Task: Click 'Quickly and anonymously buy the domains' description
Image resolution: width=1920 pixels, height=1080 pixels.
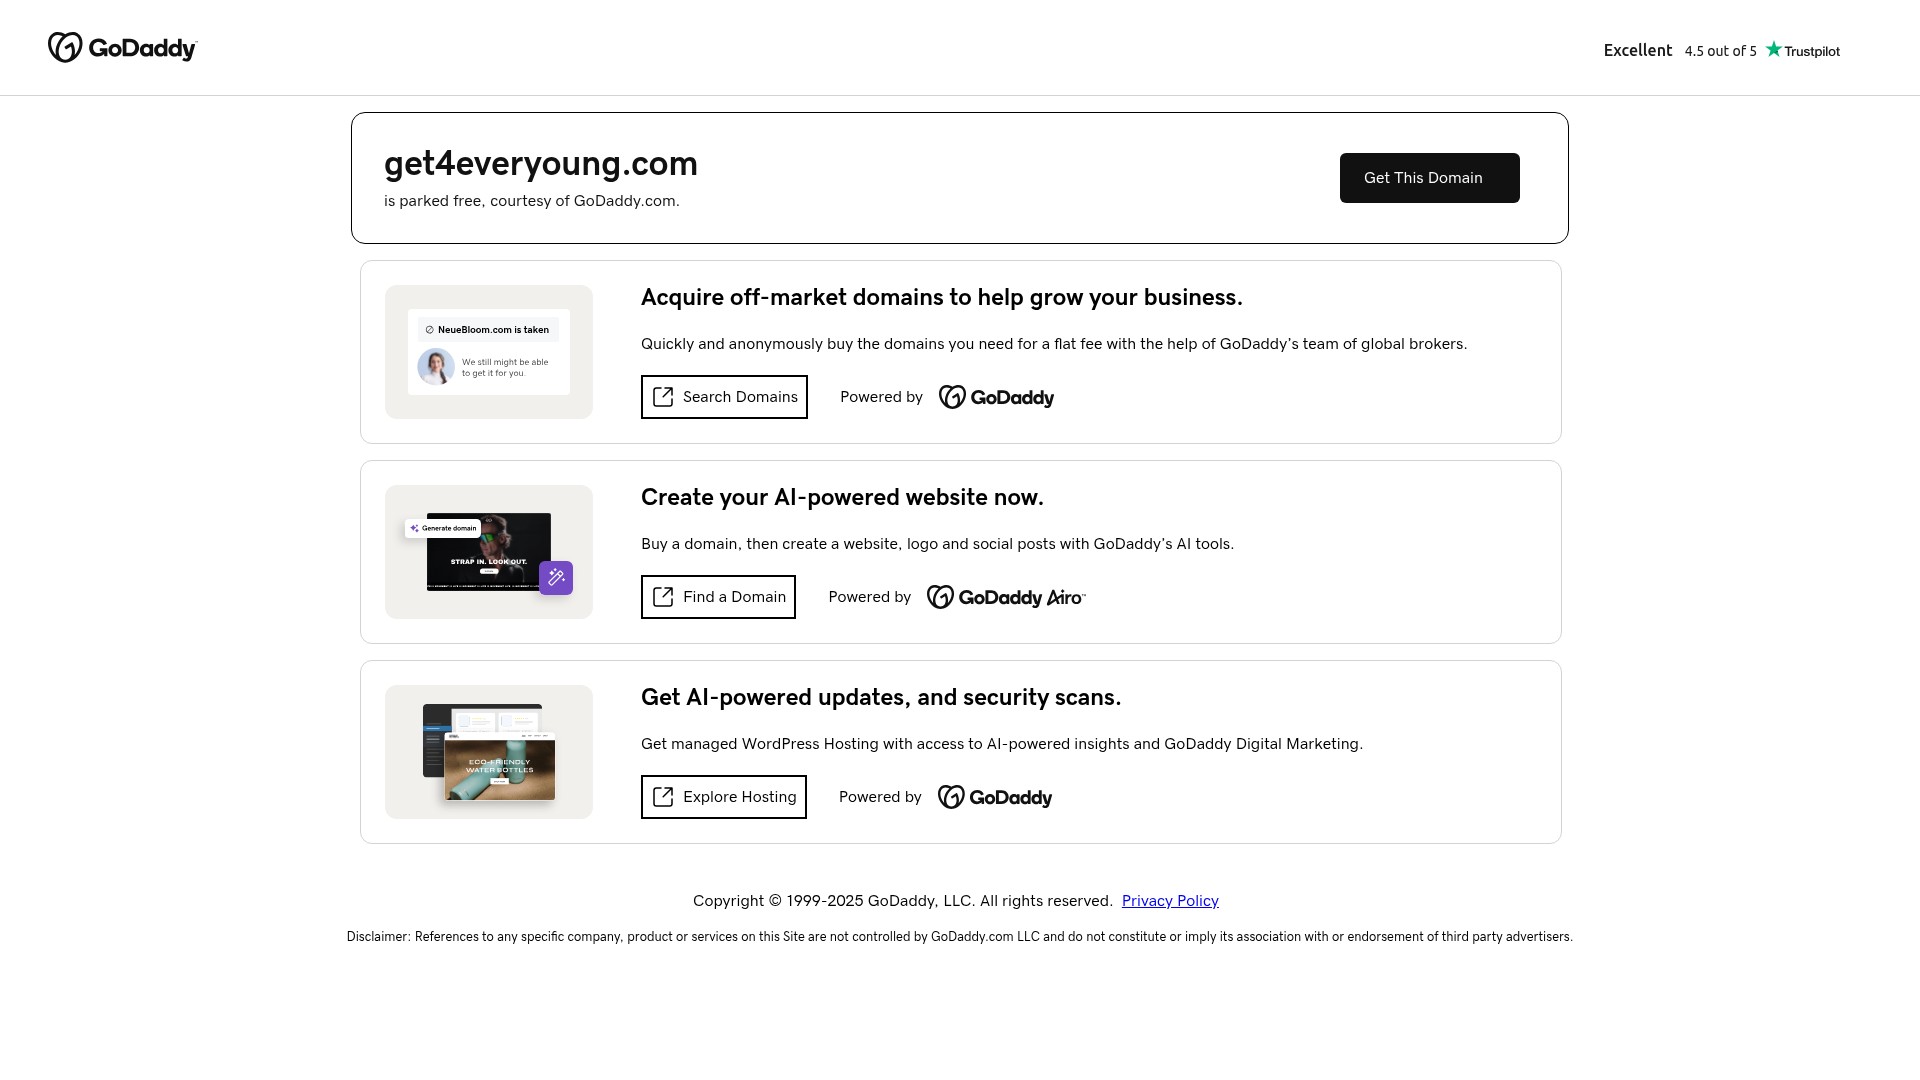Action: [1054, 344]
